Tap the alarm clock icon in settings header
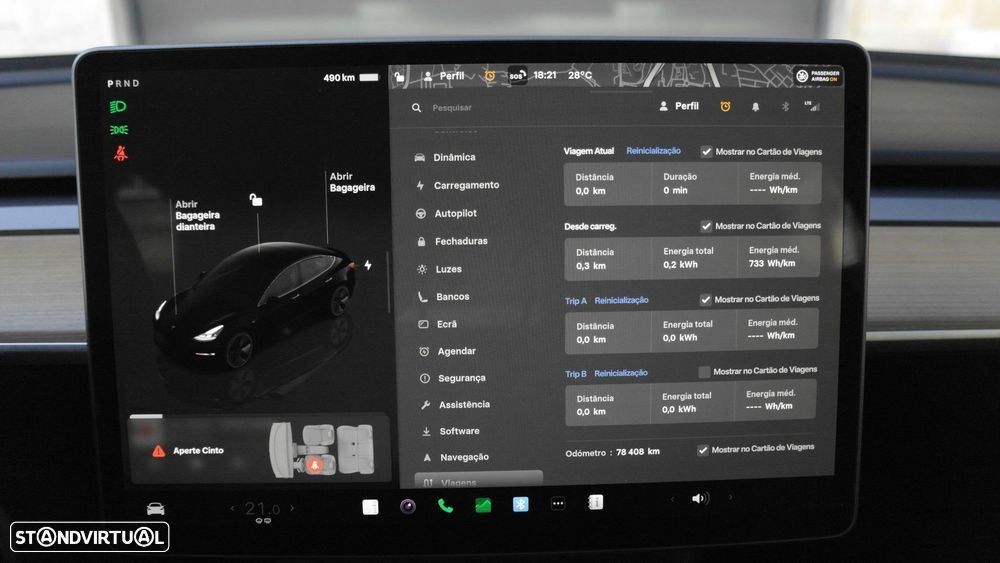The image size is (1000, 563). (x=725, y=106)
